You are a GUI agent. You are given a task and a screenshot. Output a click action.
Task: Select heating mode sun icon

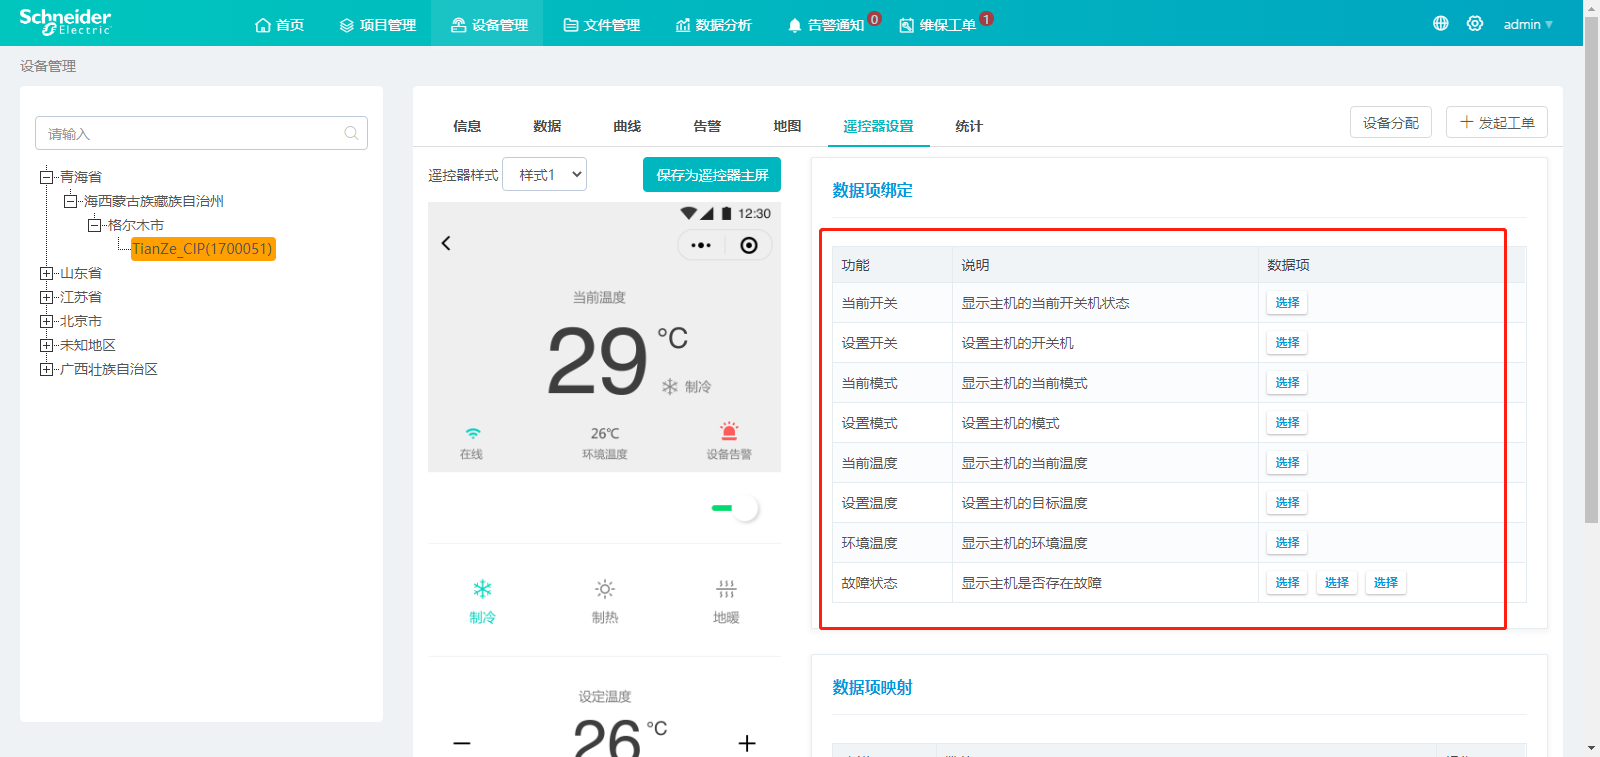coord(605,589)
